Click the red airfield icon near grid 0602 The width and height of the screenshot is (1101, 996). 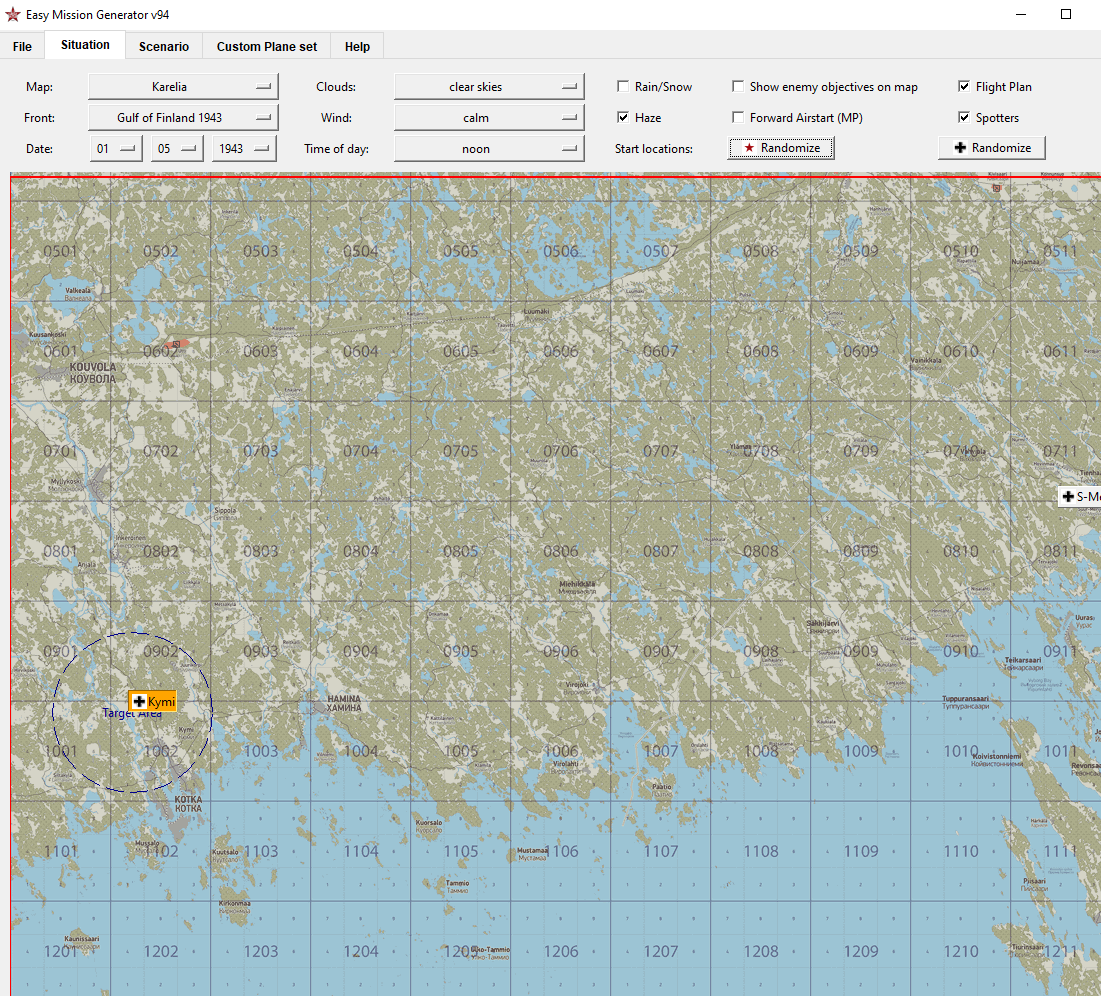click(x=177, y=344)
